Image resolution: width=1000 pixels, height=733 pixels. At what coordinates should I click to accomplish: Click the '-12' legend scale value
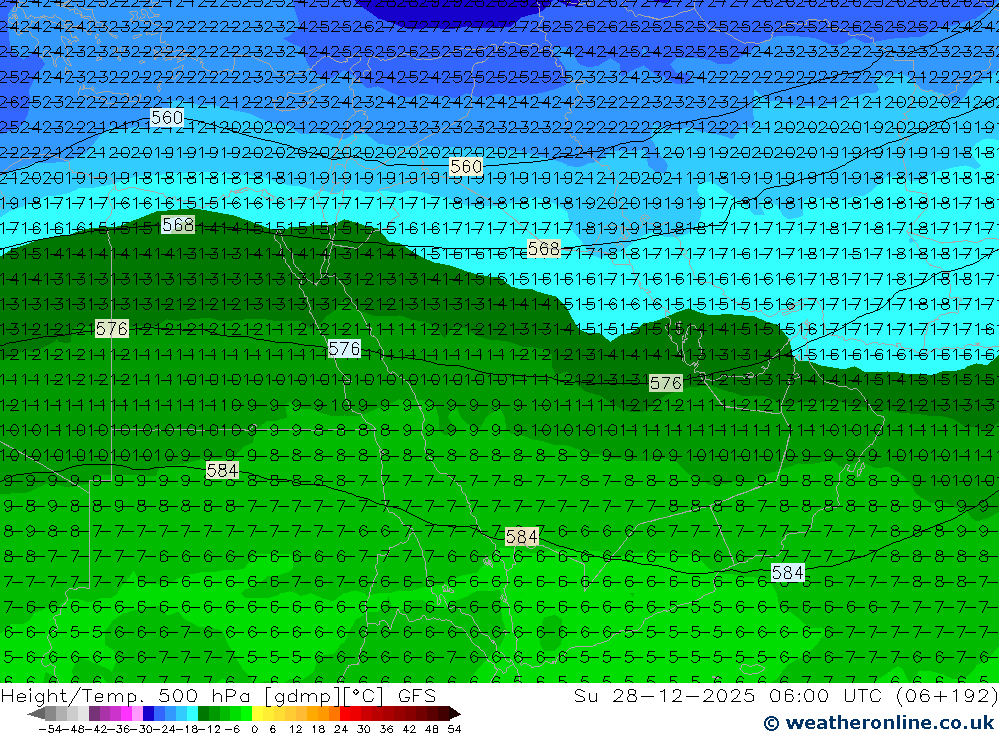[210, 729]
